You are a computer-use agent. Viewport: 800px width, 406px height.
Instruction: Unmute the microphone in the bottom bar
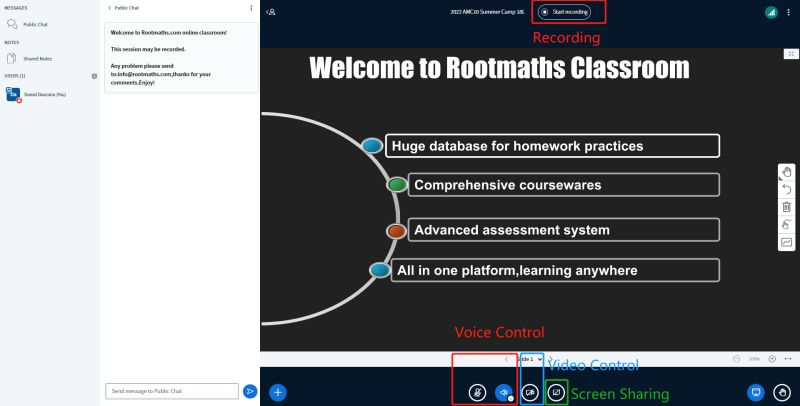tap(478, 392)
